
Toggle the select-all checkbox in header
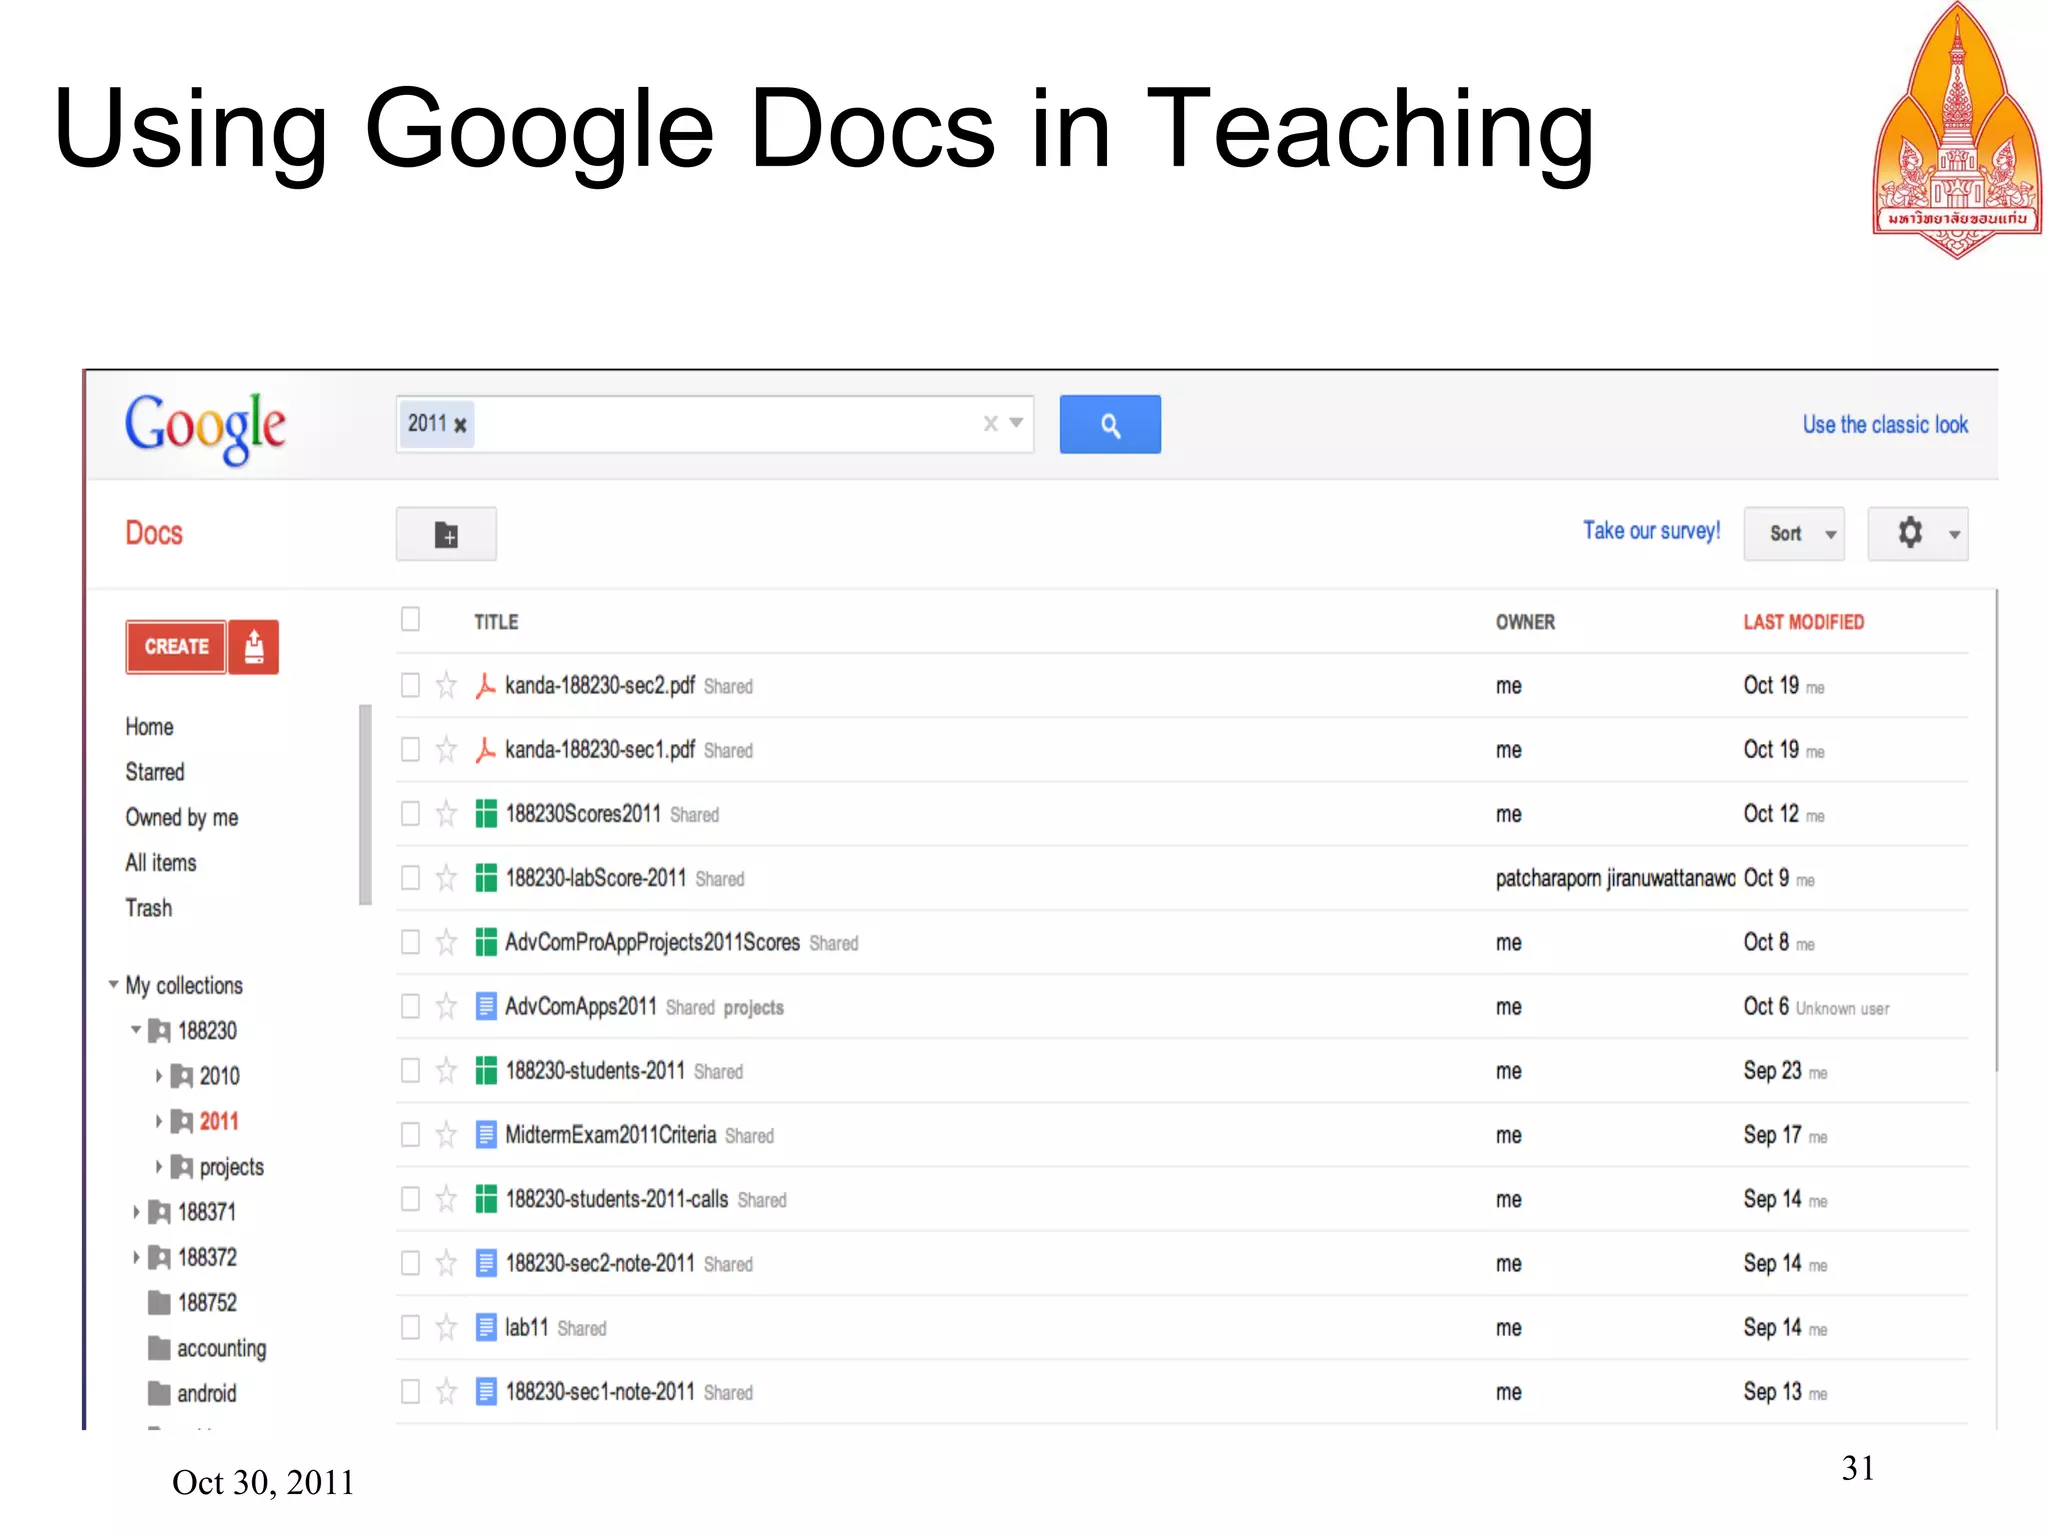410,620
